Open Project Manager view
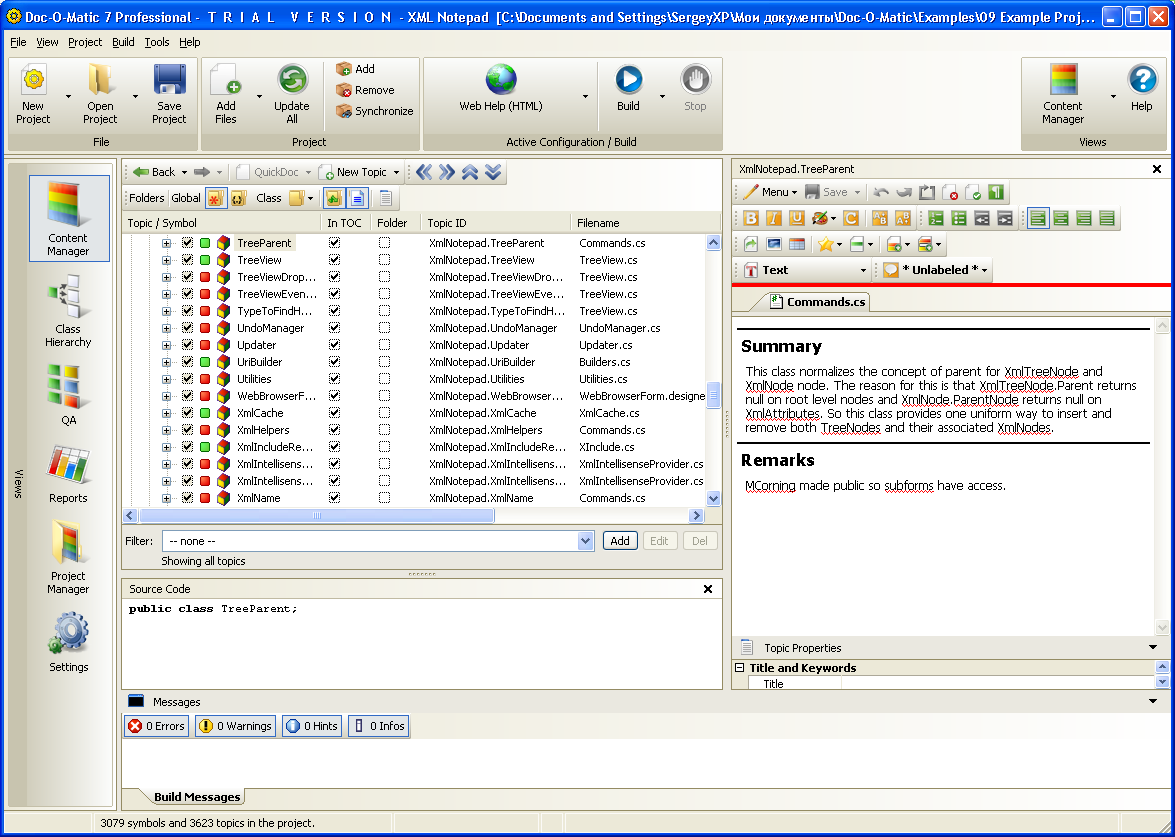This screenshot has height=837, width=1175. [68, 557]
